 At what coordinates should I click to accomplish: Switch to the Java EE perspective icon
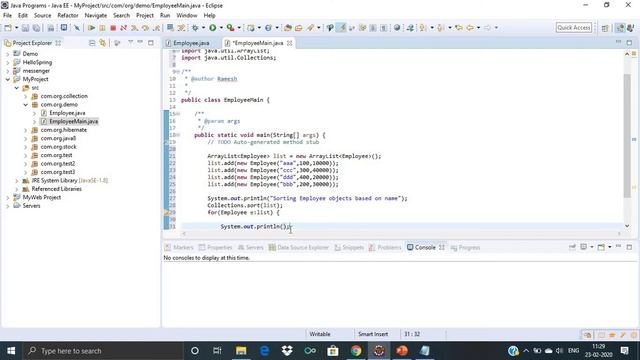pos(620,28)
